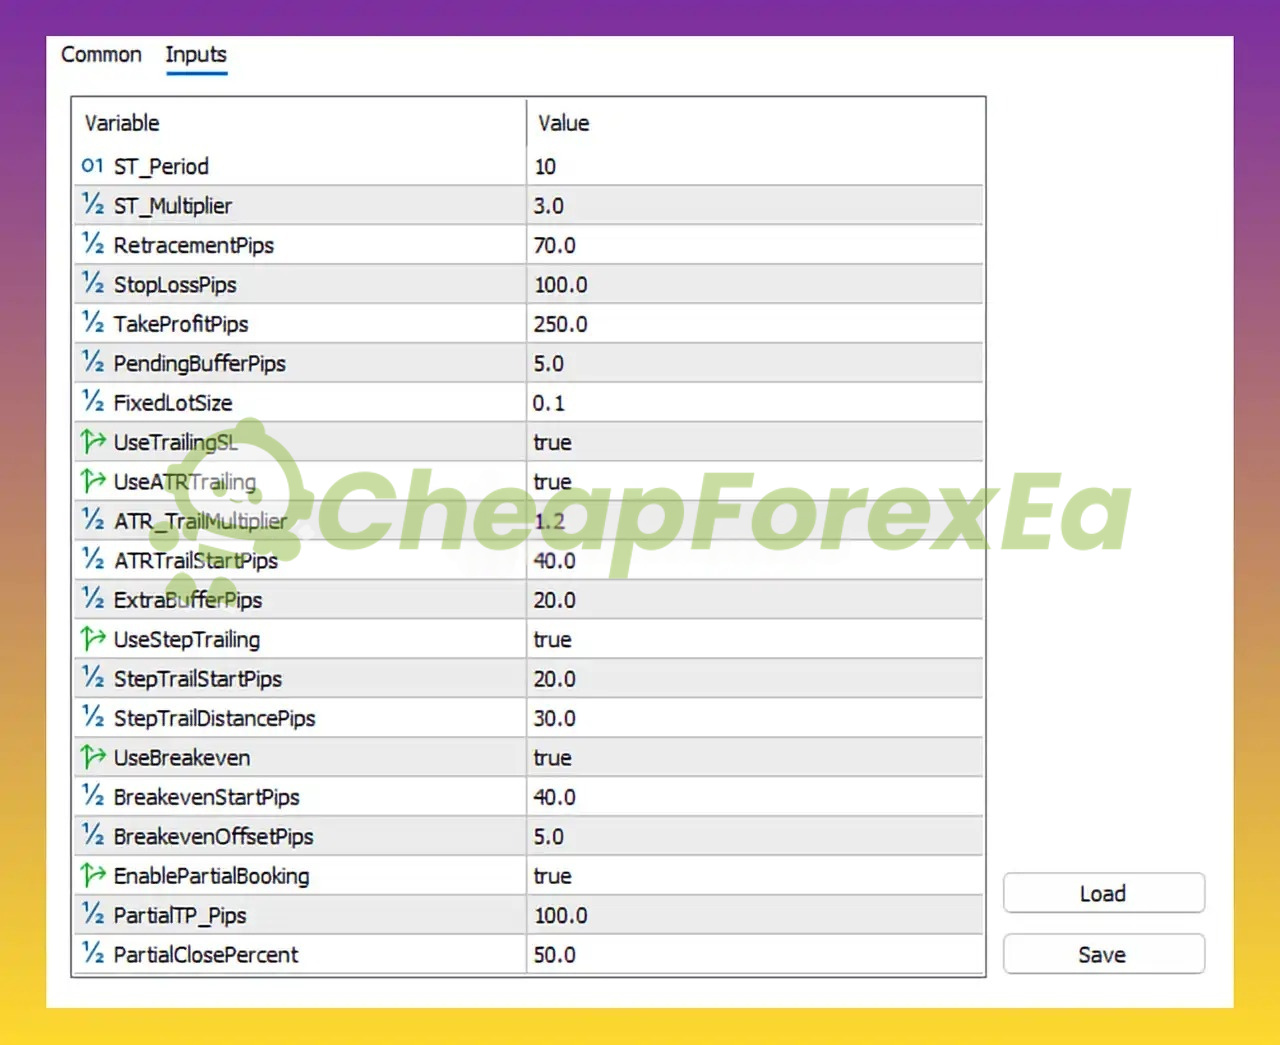Select the ½ icon beside RetracementPips

(x=92, y=244)
